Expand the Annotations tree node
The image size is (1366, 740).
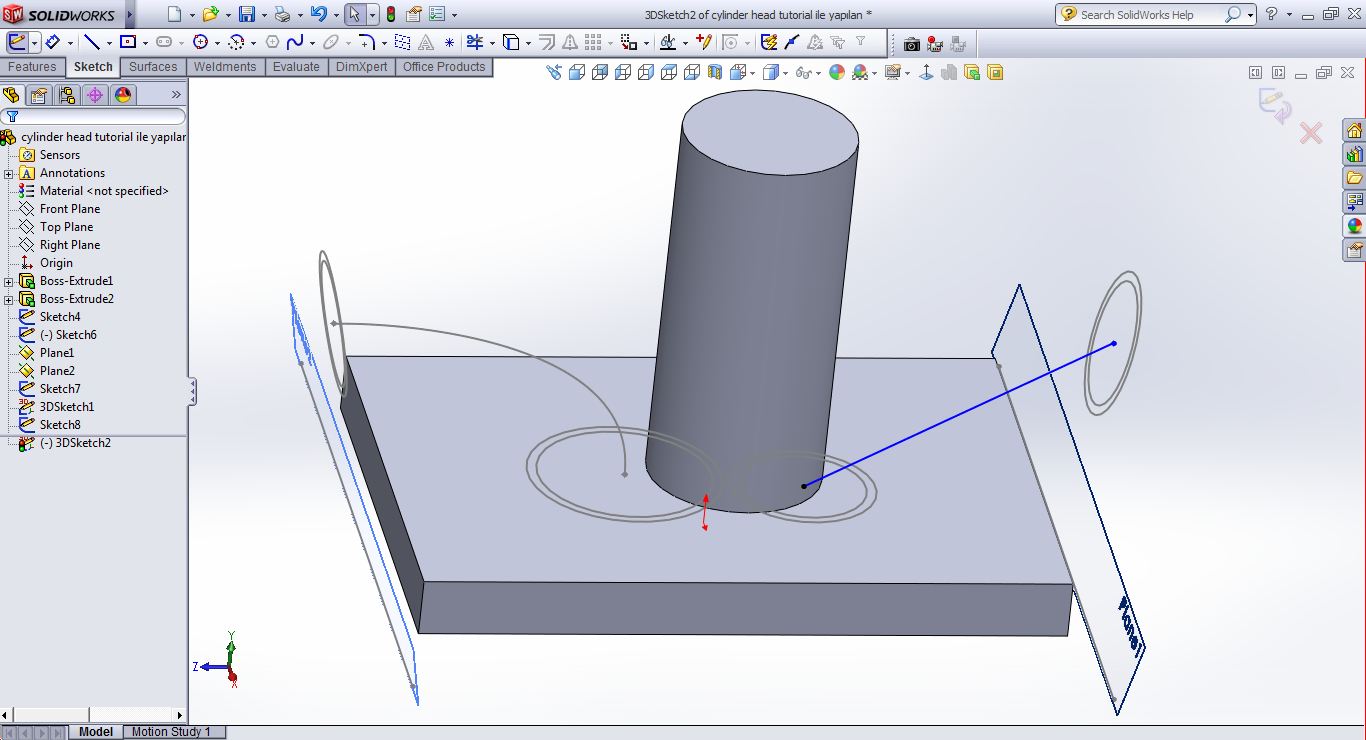[x=9, y=173]
